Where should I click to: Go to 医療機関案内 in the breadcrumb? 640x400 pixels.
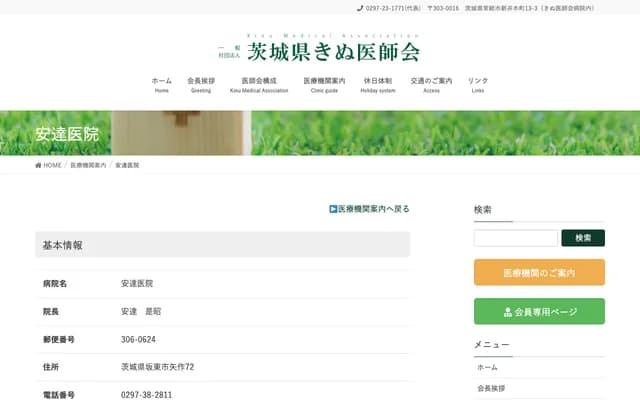[x=88, y=165]
